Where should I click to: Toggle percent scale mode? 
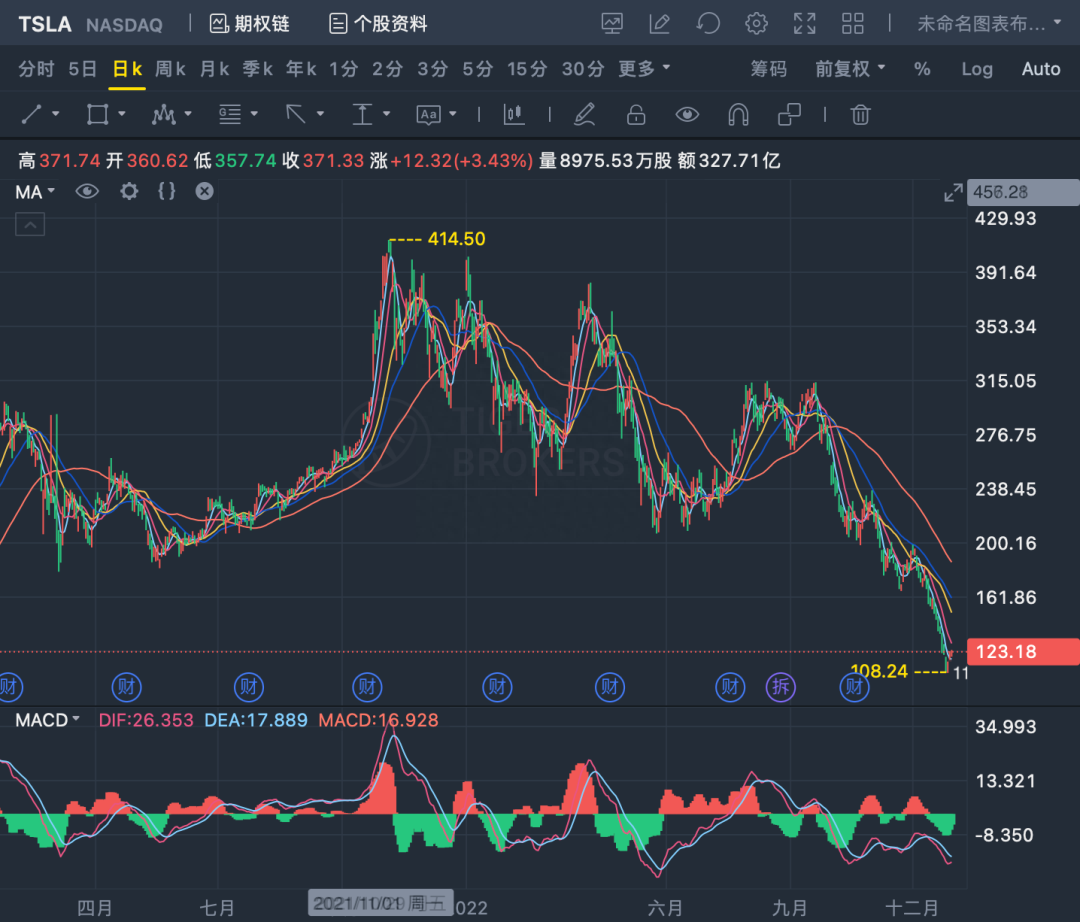pyautogui.click(x=922, y=69)
